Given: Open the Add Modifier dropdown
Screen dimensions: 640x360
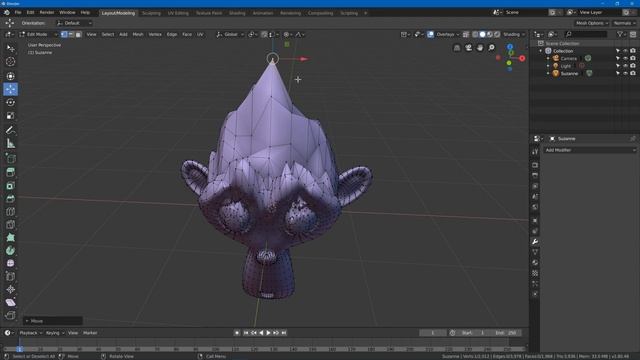Looking at the screenshot, I should [590, 150].
